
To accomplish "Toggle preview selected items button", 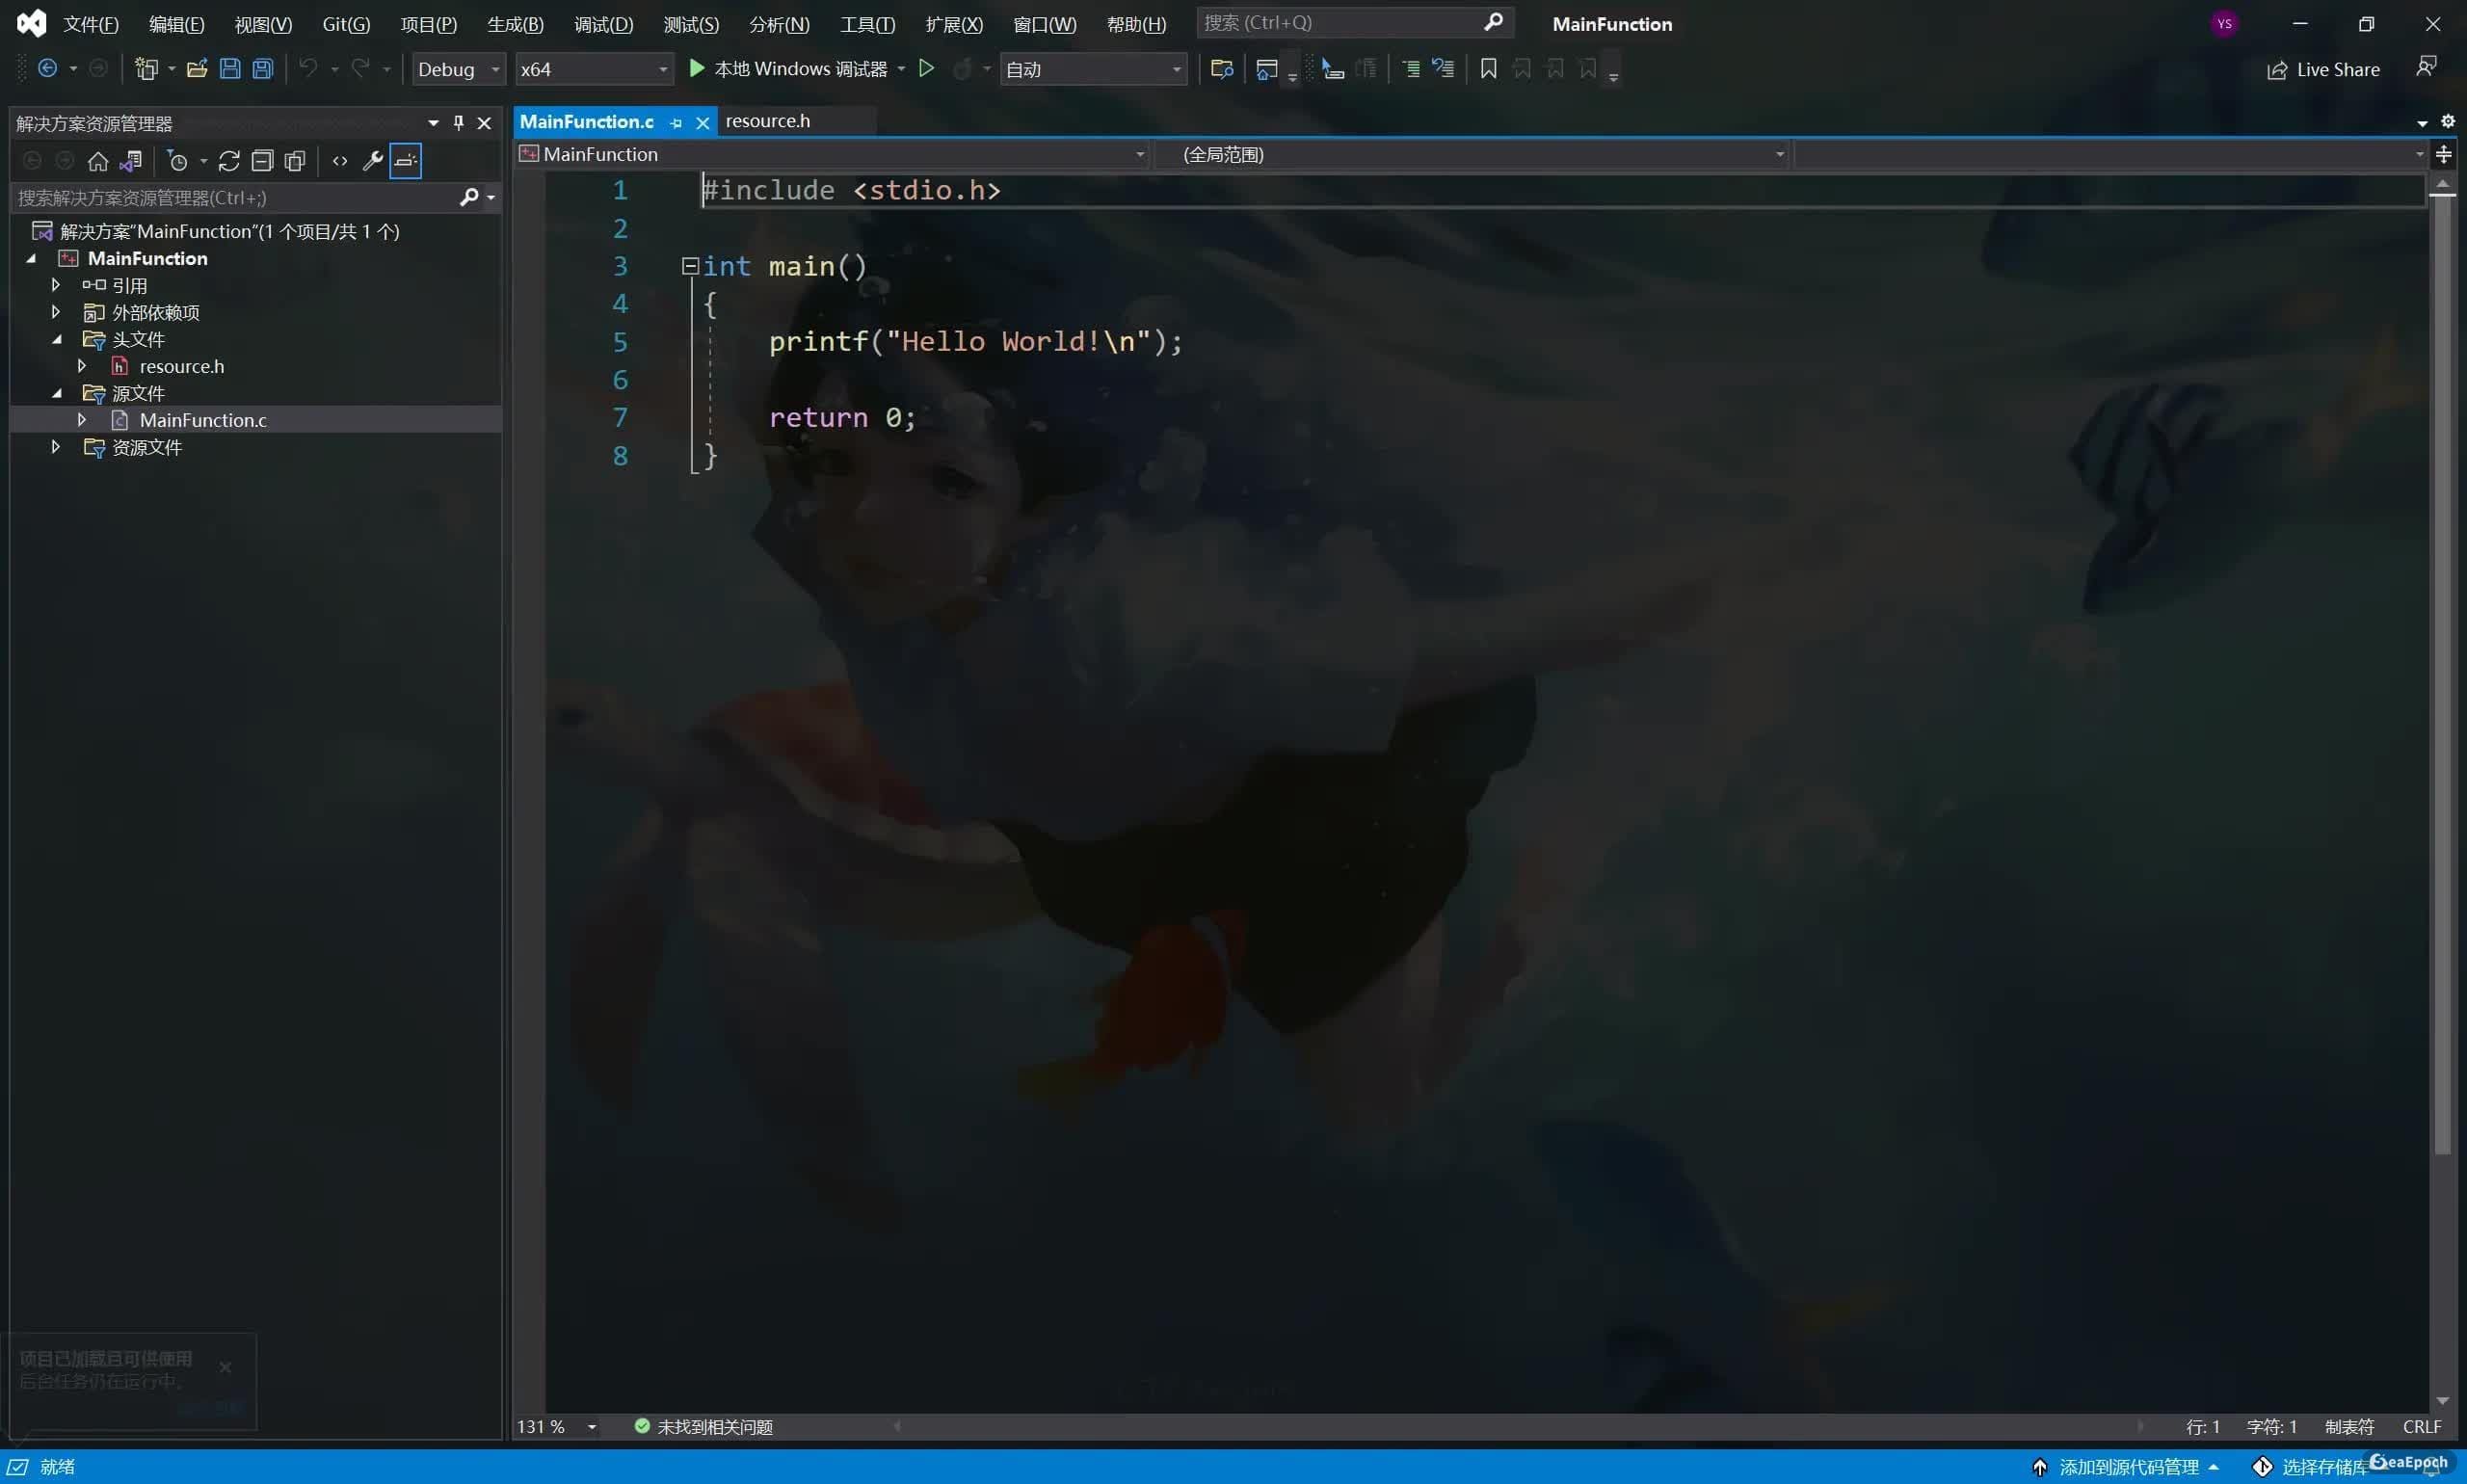I will (x=405, y=161).
